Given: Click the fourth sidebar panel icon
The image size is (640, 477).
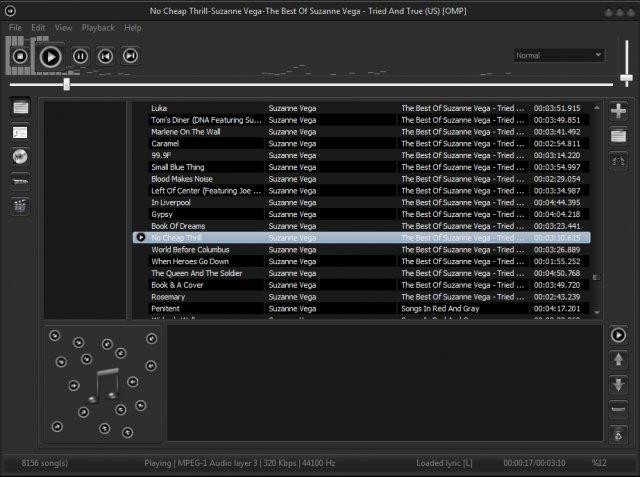Looking at the screenshot, I should click(20, 181).
